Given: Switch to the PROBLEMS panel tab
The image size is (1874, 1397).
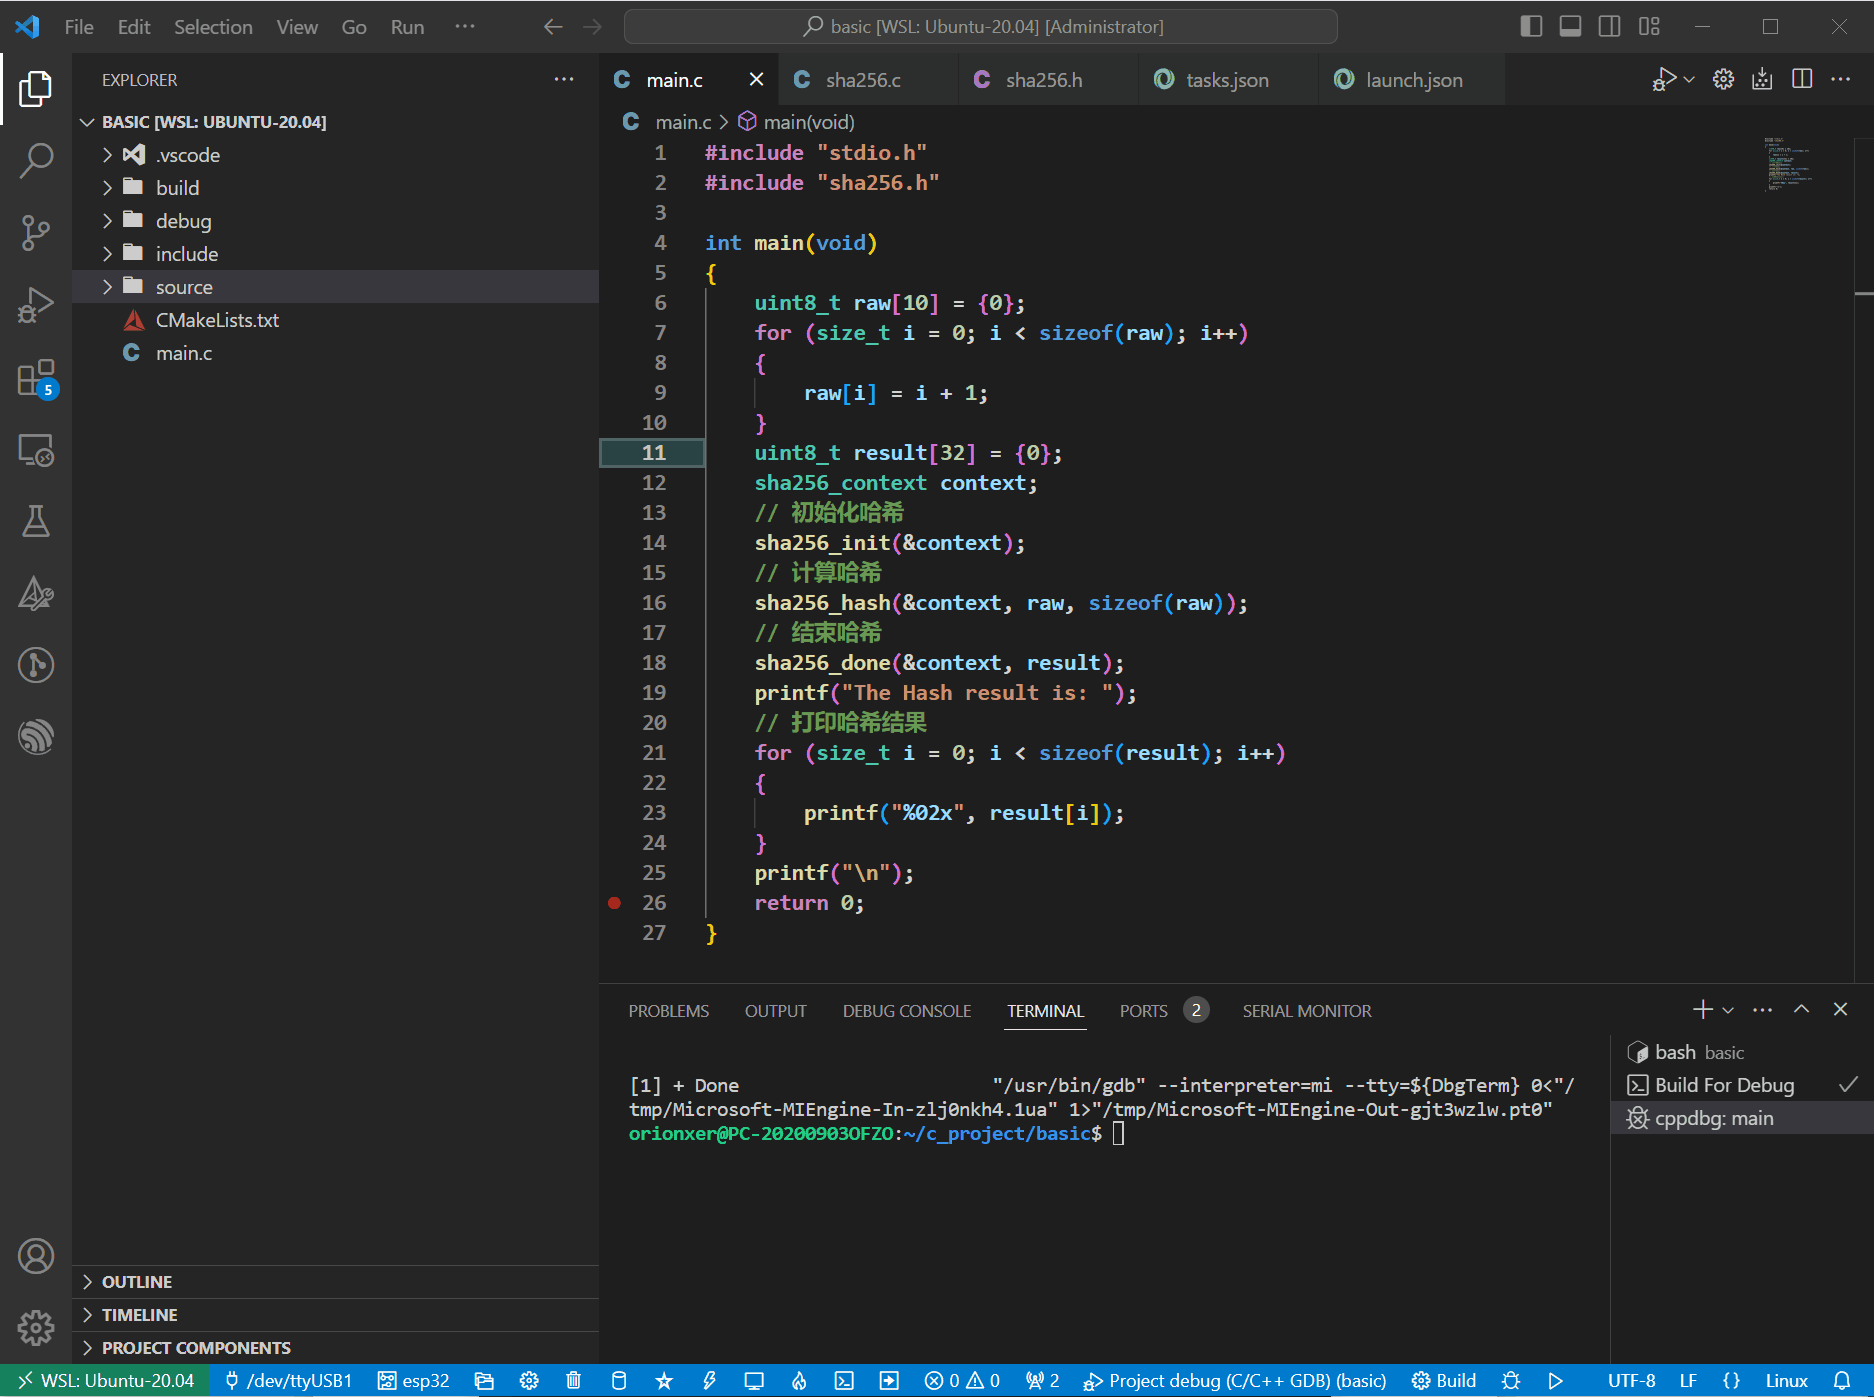Looking at the screenshot, I should pyautogui.click(x=669, y=1011).
